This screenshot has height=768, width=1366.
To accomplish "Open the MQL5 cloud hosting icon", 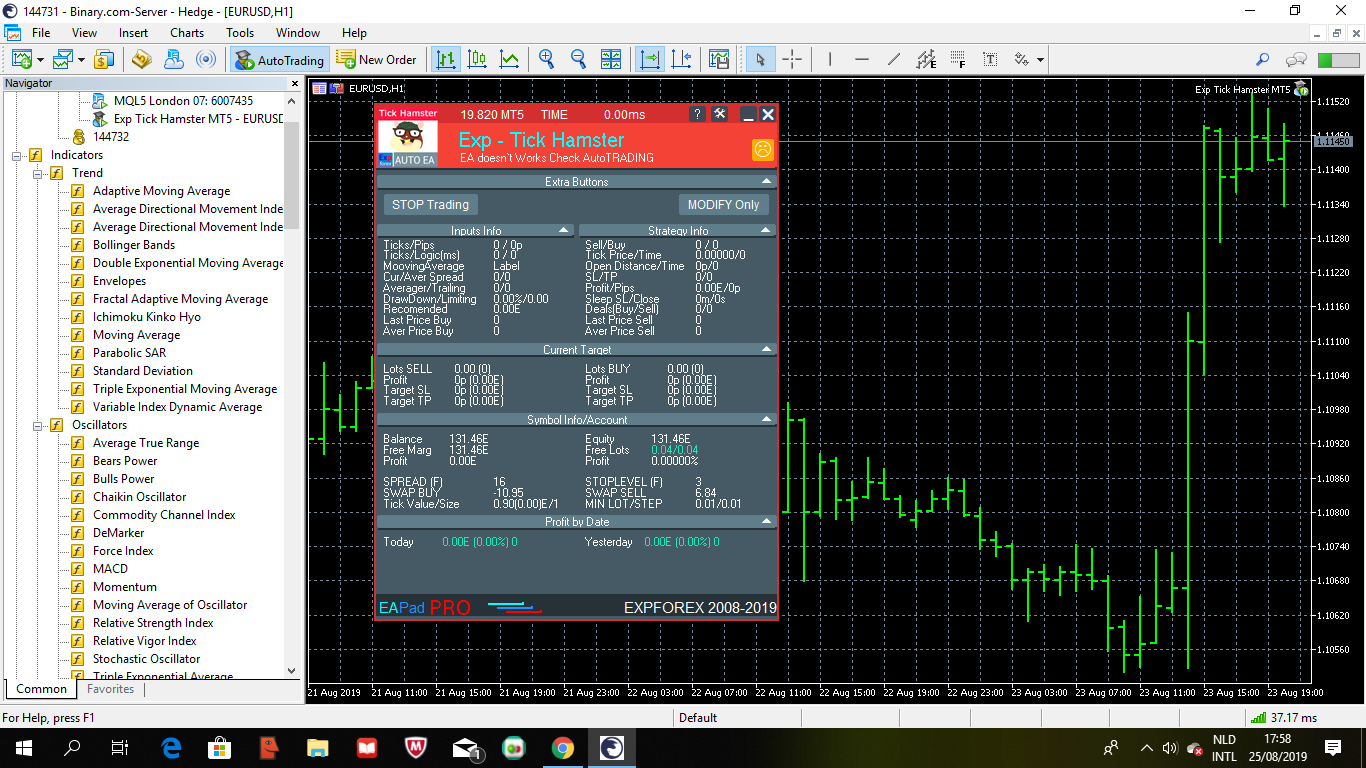I will [175, 60].
